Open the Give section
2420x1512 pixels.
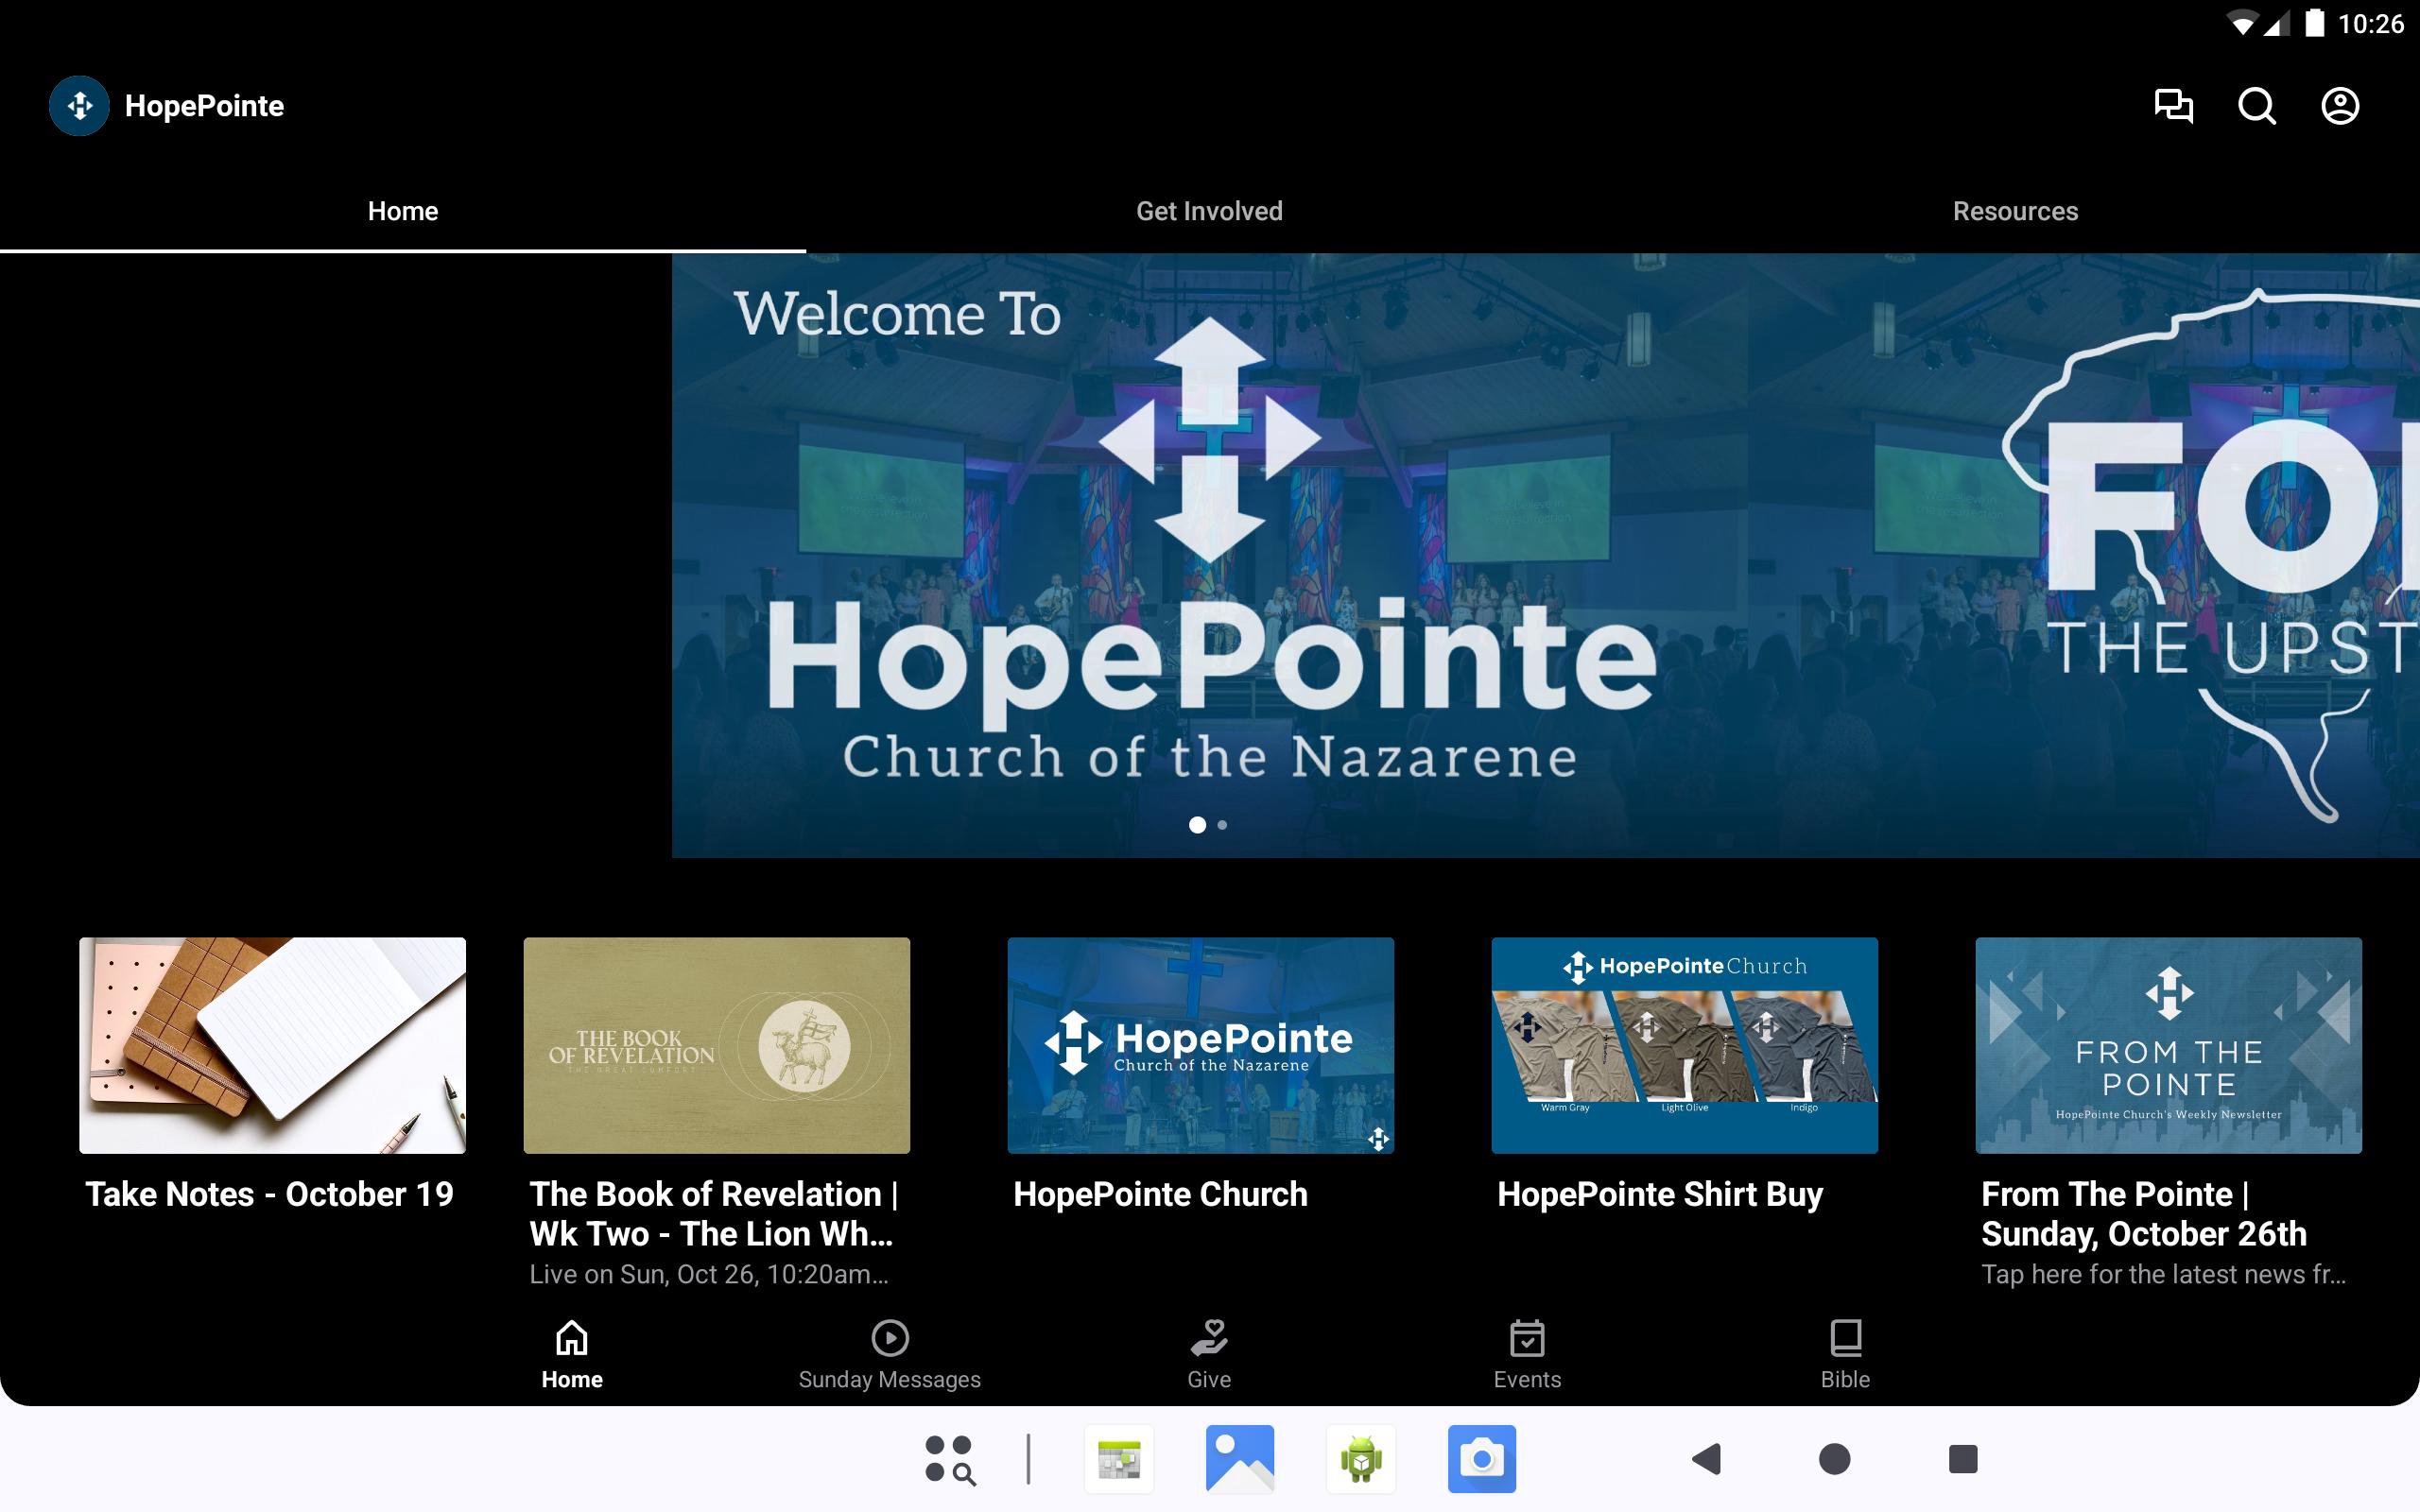[1209, 1355]
